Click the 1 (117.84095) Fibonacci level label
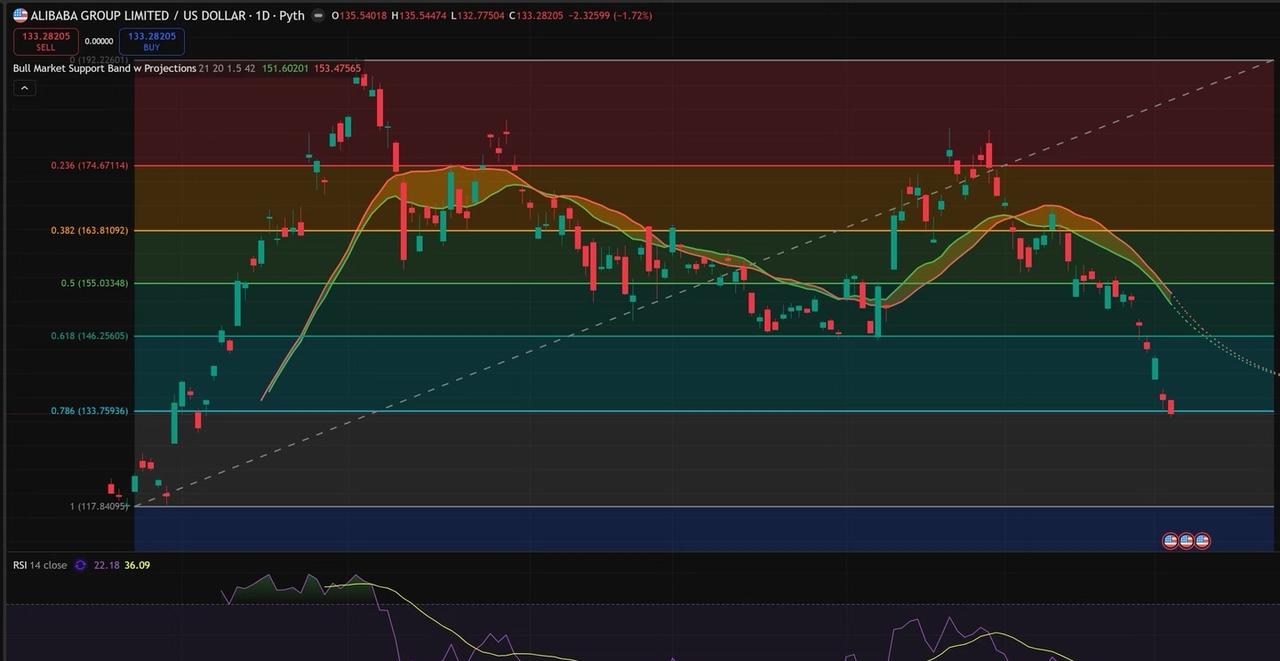 100,506
